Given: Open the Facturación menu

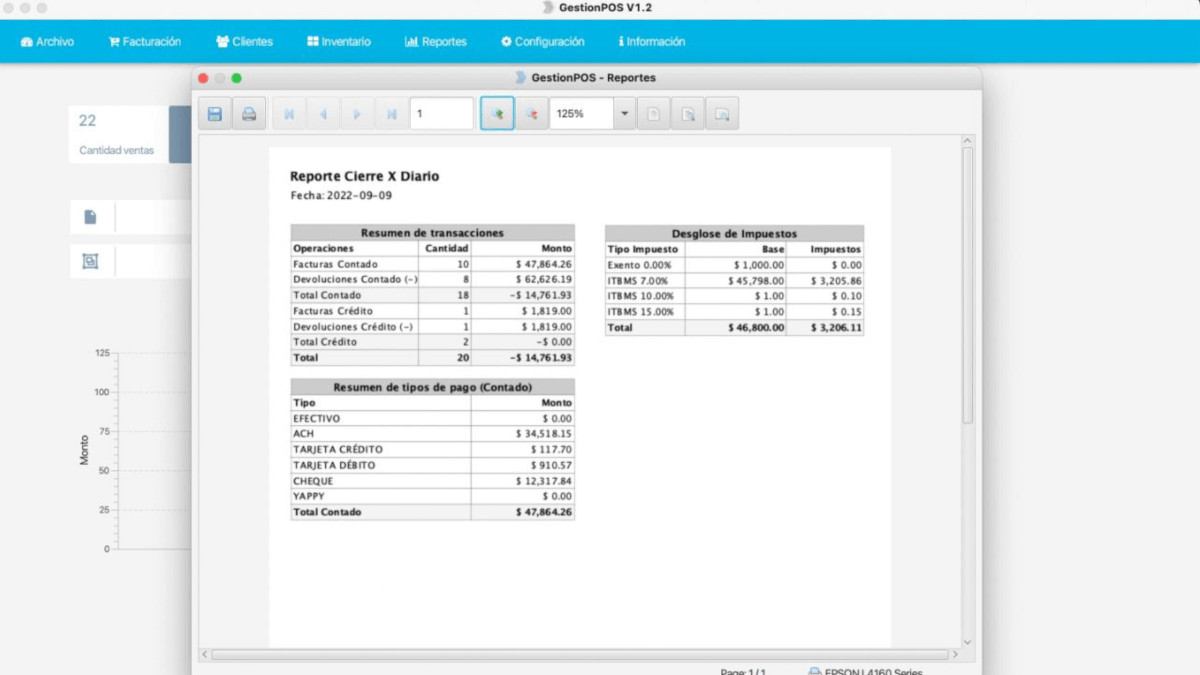Looking at the screenshot, I should tap(145, 42).
